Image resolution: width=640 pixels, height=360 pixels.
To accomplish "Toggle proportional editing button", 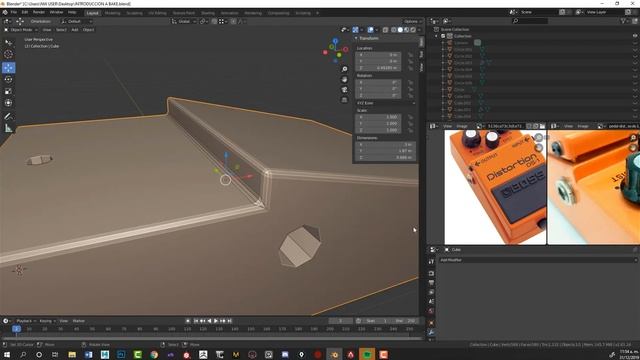I will coord(233,21).
